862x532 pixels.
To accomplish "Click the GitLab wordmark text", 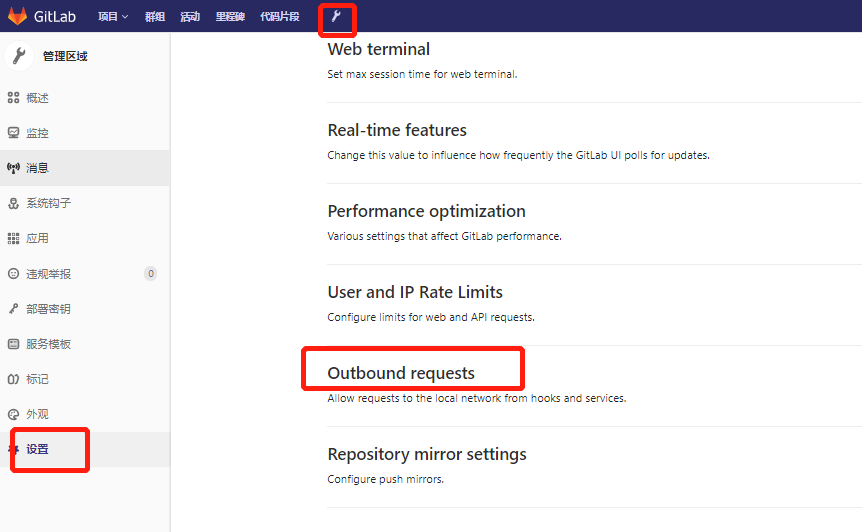I will (54, 16).
